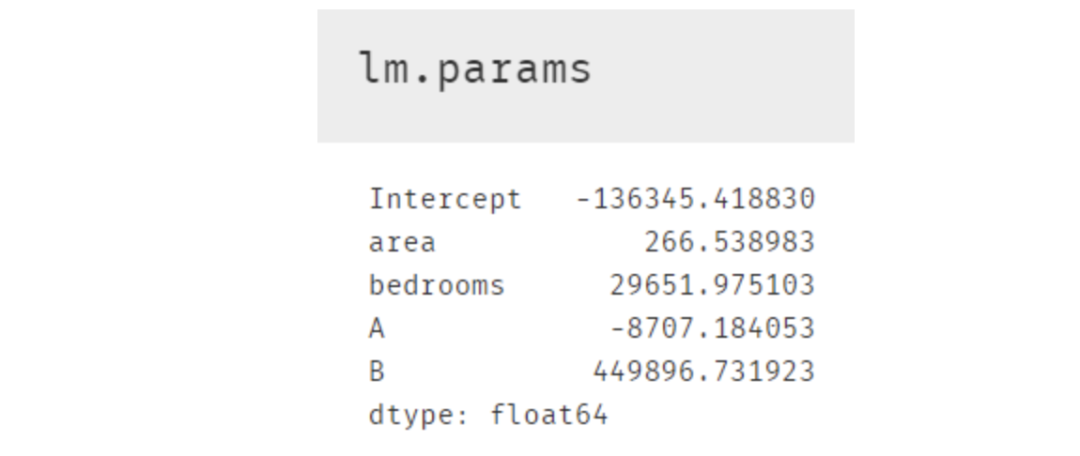Click the float64 text
This screenshot has width=1080, height=456.
(x=549, y=415)
